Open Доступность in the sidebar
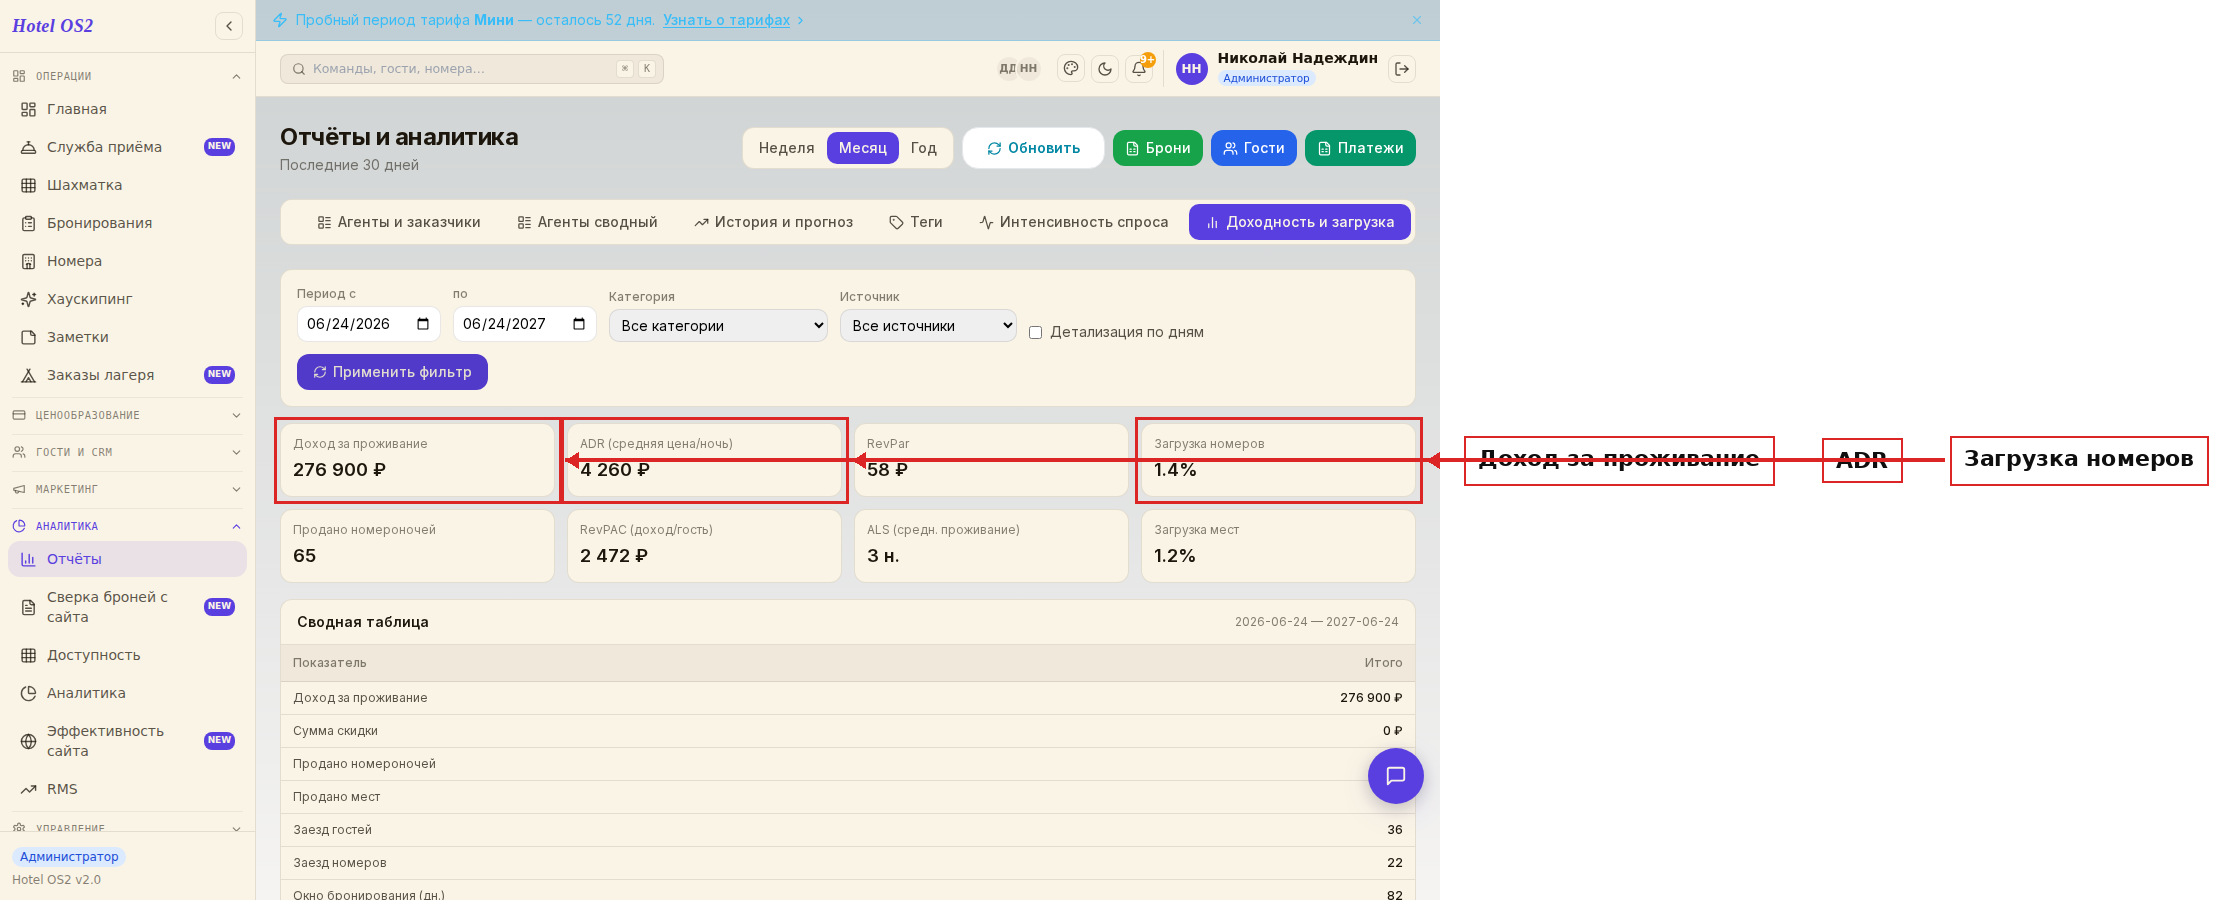Image resolution: width=2232 pixels, height=900 pixels. 127,655
